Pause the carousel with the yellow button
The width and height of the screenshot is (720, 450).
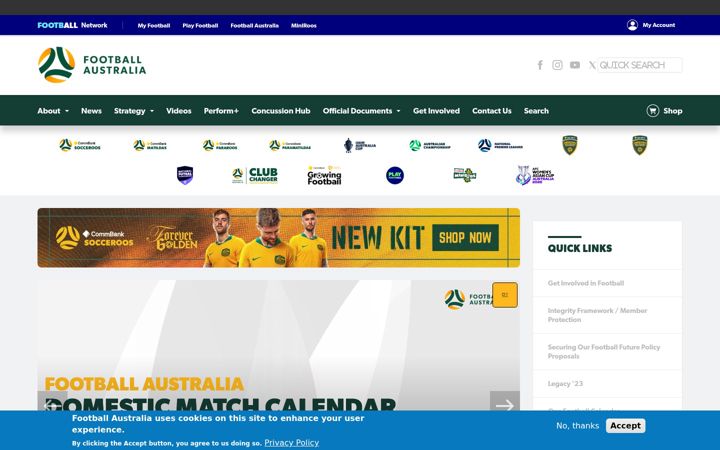coord(505,295)
